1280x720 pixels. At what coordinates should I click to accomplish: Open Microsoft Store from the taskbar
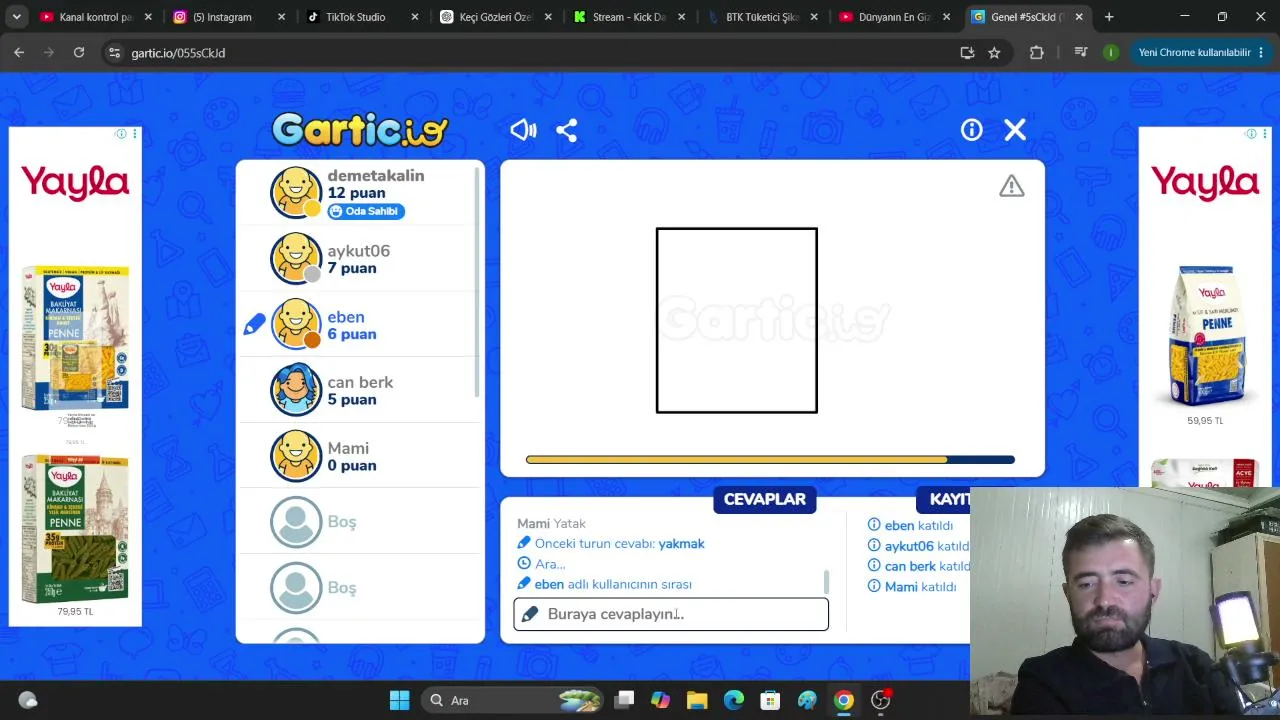point(770,700)
